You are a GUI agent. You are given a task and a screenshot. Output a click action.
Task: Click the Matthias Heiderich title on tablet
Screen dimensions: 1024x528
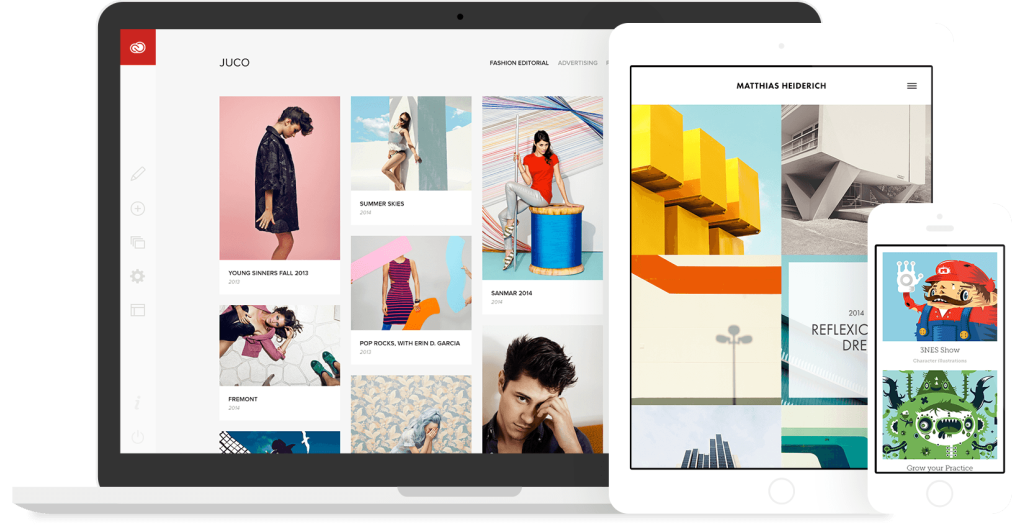781,86
